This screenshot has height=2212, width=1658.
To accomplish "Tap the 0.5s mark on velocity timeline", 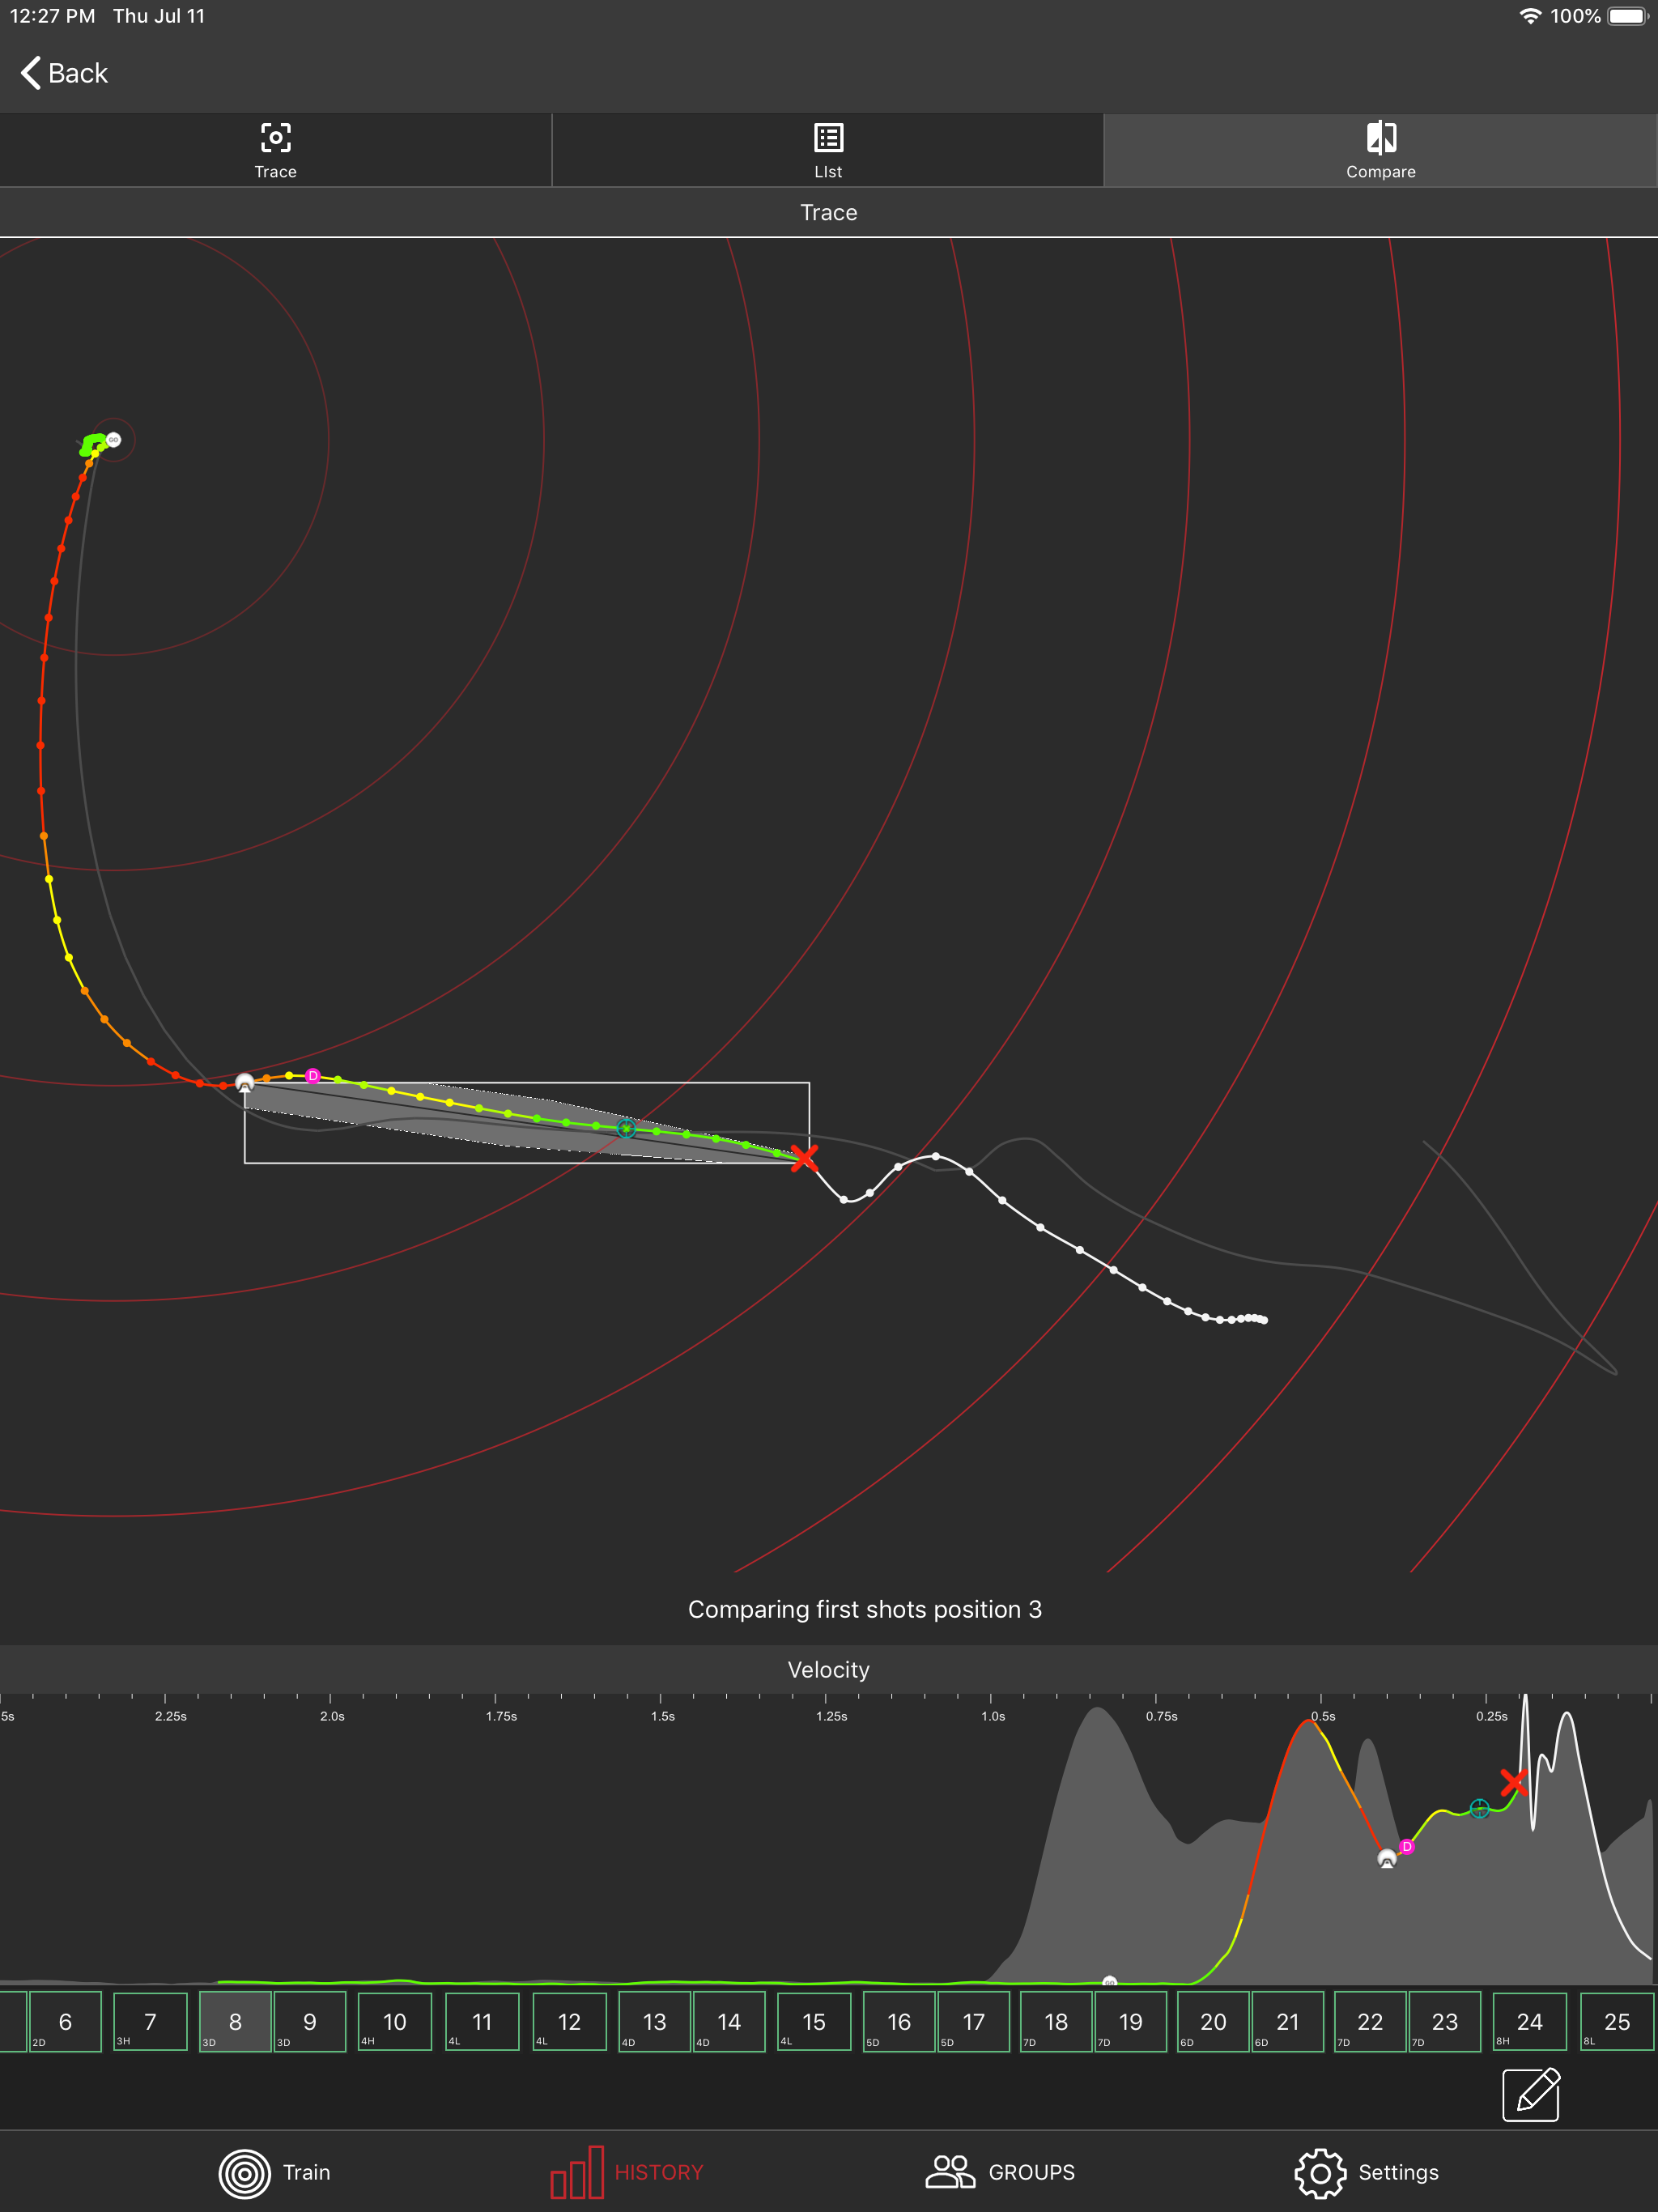I will pos(1322,1715).
